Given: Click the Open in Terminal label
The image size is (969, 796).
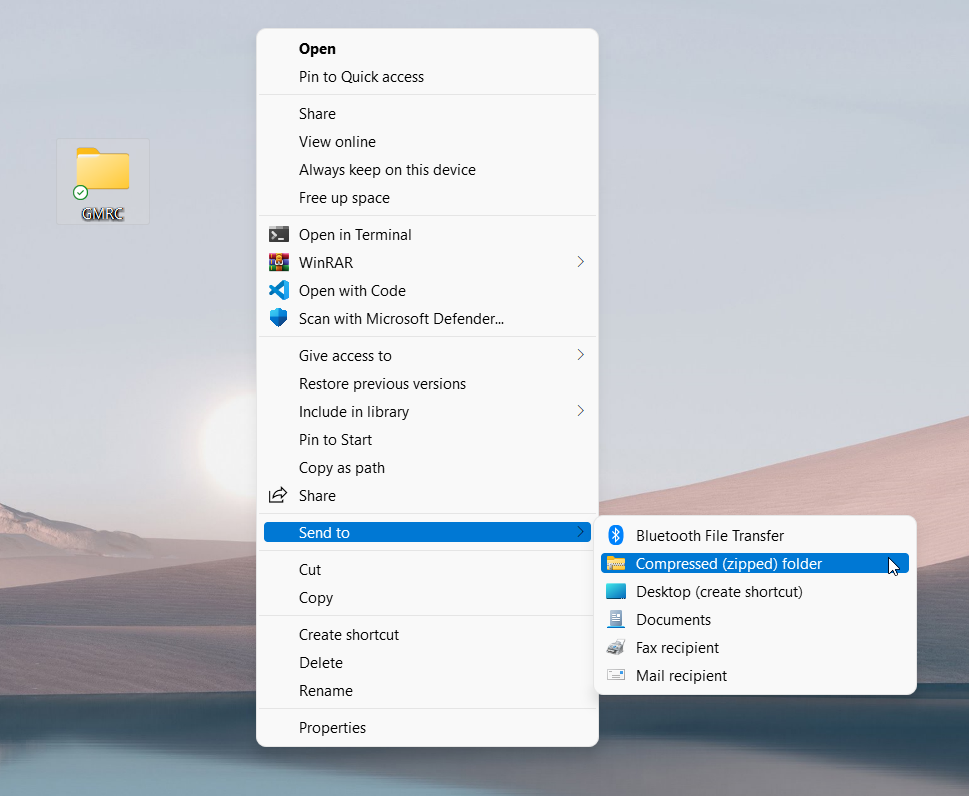Looking at the screenshot, I should tap(355, 235).
